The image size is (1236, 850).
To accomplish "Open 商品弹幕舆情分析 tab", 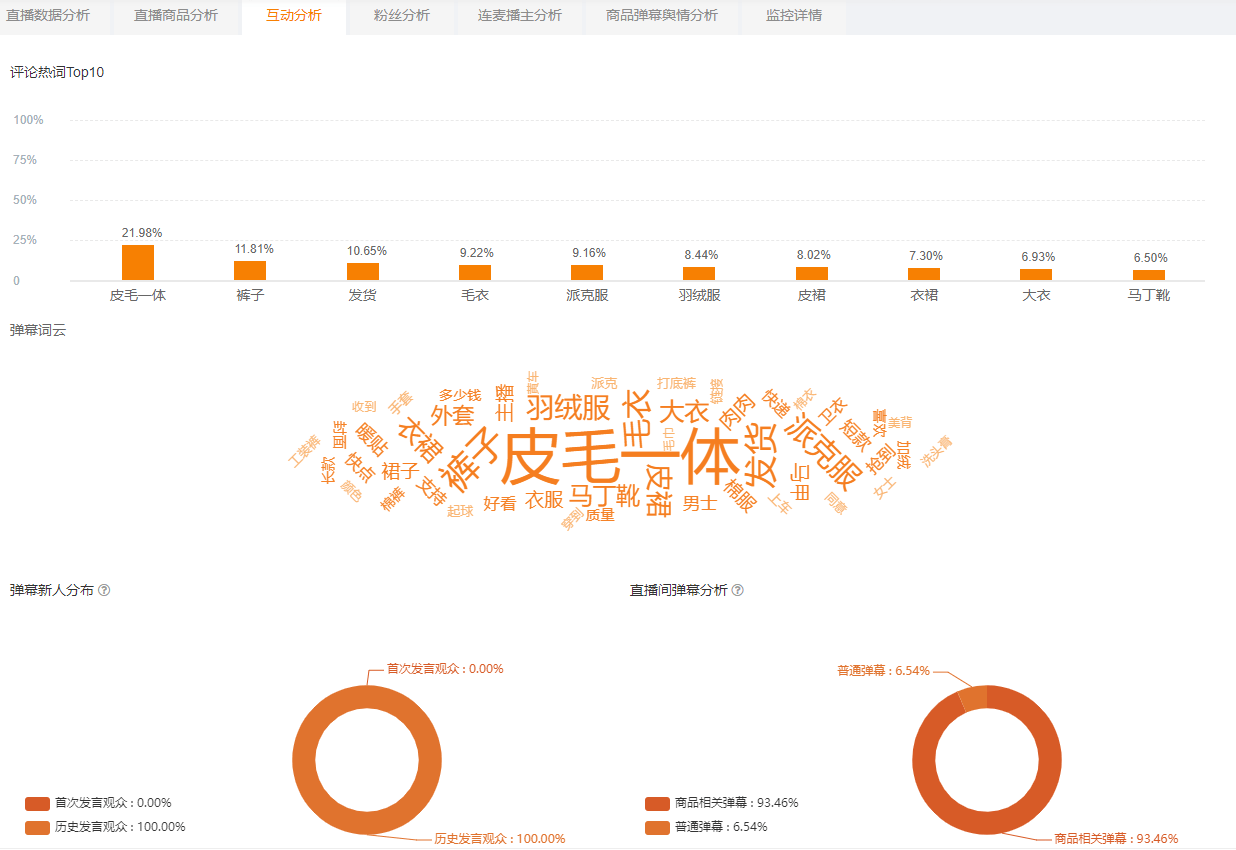I will coord(662,16).
